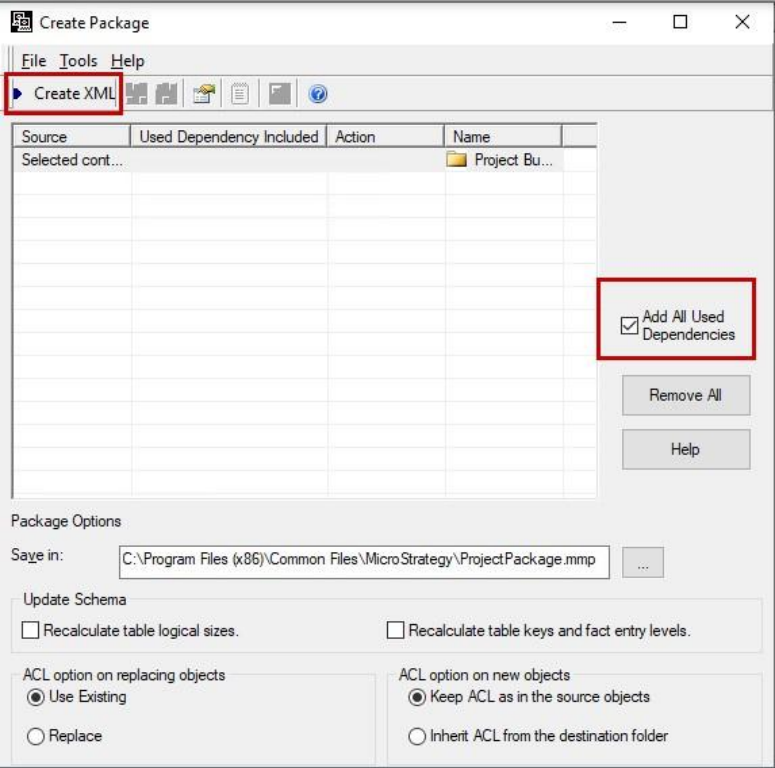Open the properties icon in the toolbar
The width and height of the screenshot is (775, 768).
(203, 94)
